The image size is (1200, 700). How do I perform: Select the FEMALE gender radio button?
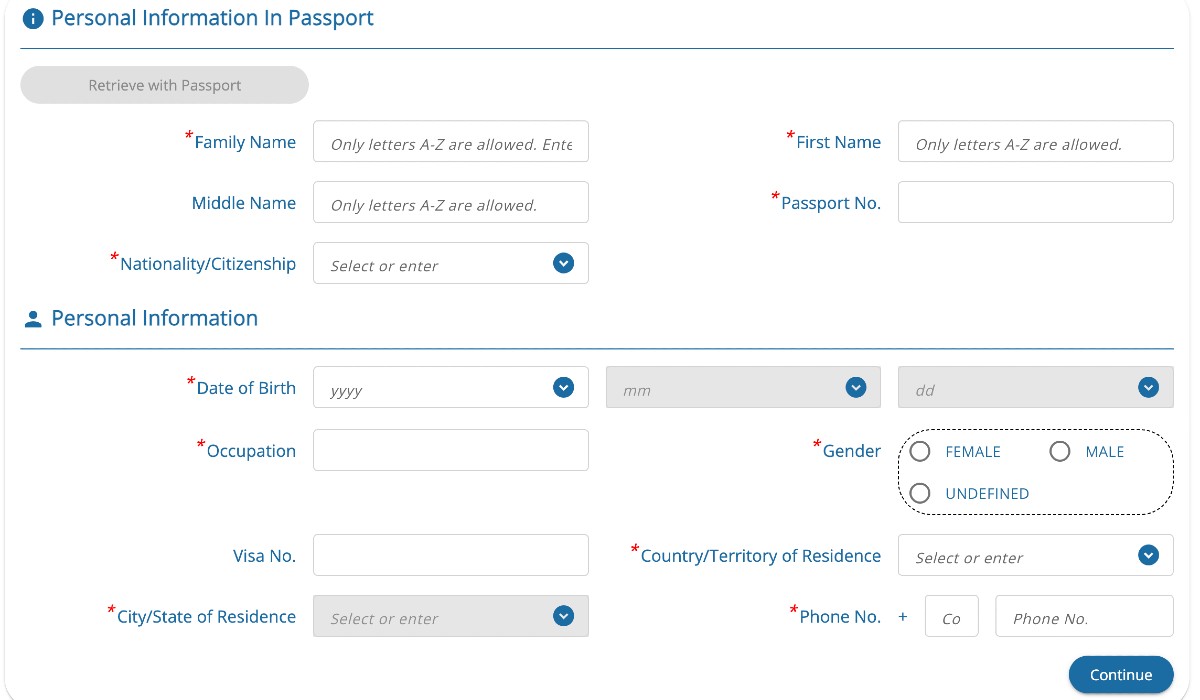coord(920,452)
